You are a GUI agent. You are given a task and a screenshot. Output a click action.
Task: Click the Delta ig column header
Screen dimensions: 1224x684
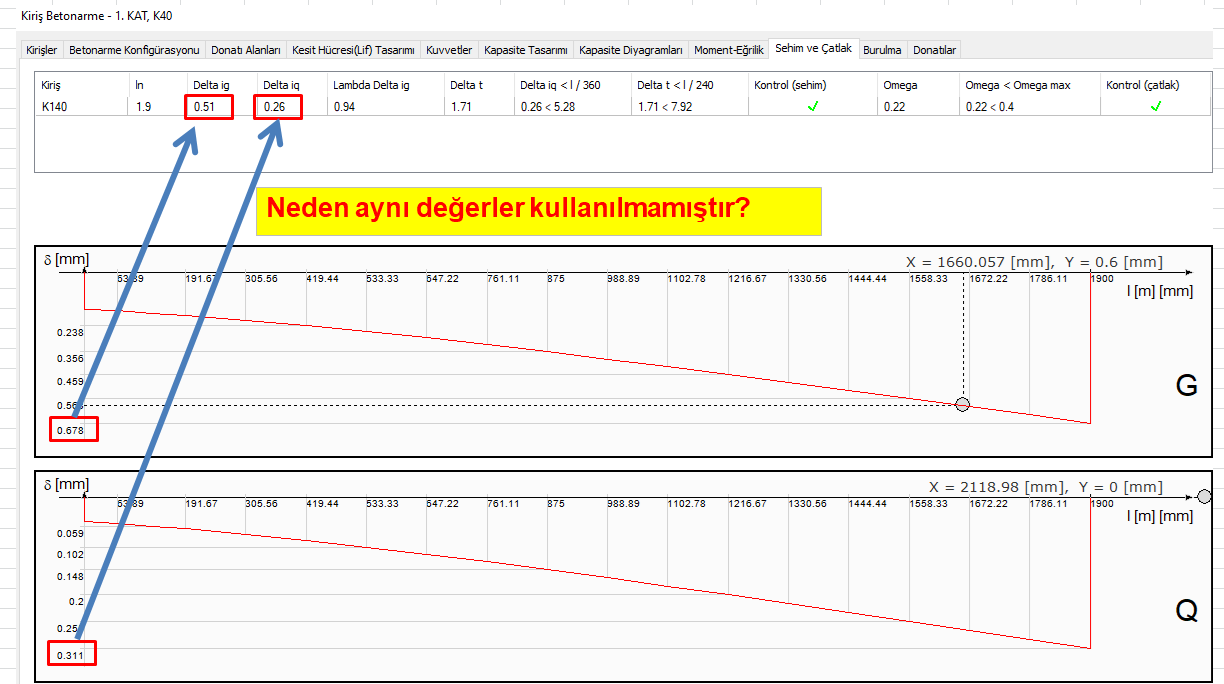point(211,85)
